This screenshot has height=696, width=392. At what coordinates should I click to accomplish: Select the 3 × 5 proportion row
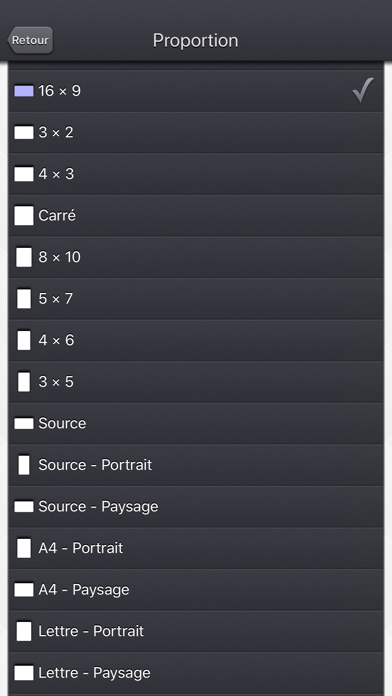click(196, 382)
